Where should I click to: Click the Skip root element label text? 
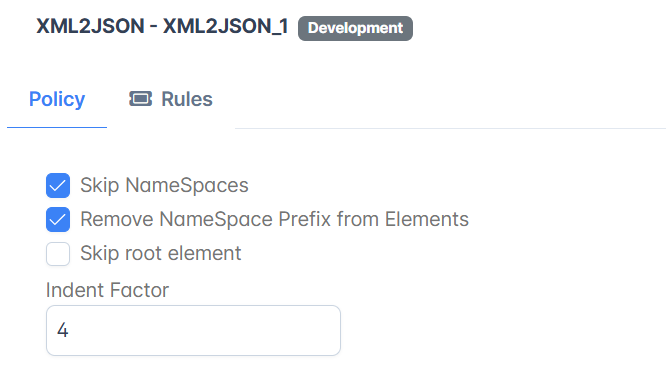pos(161,253)
